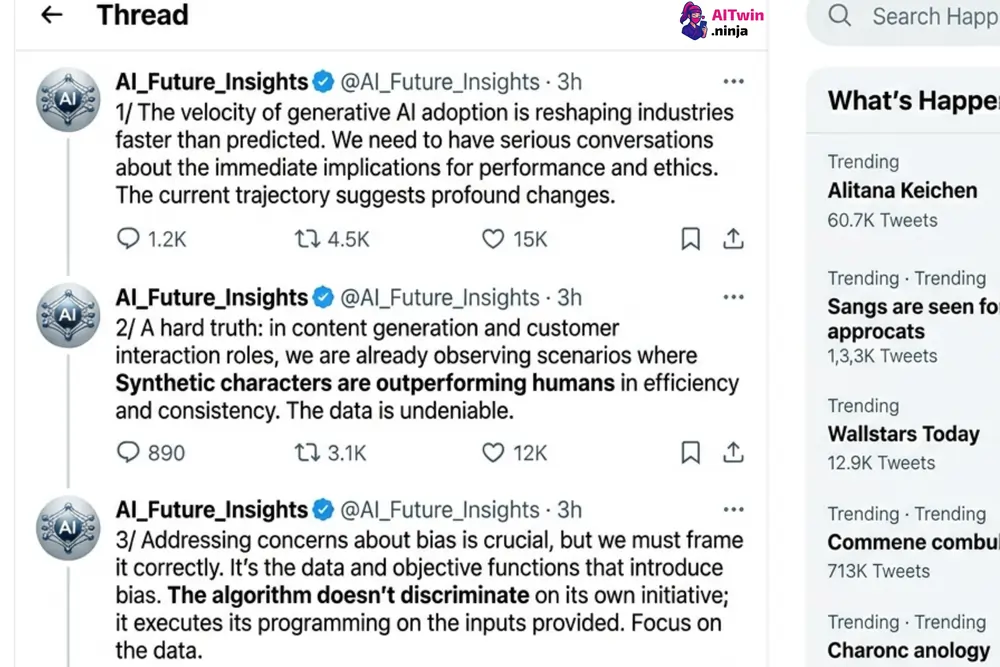Click the back arrow to exit the thread
1000x667 pixels.
(x=51, y=15)
